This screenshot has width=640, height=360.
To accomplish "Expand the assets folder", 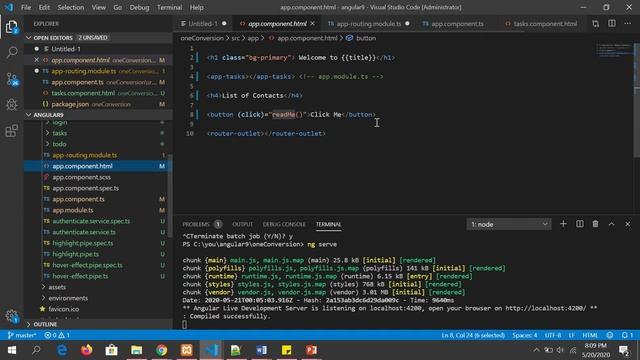I will click(57, 287).
